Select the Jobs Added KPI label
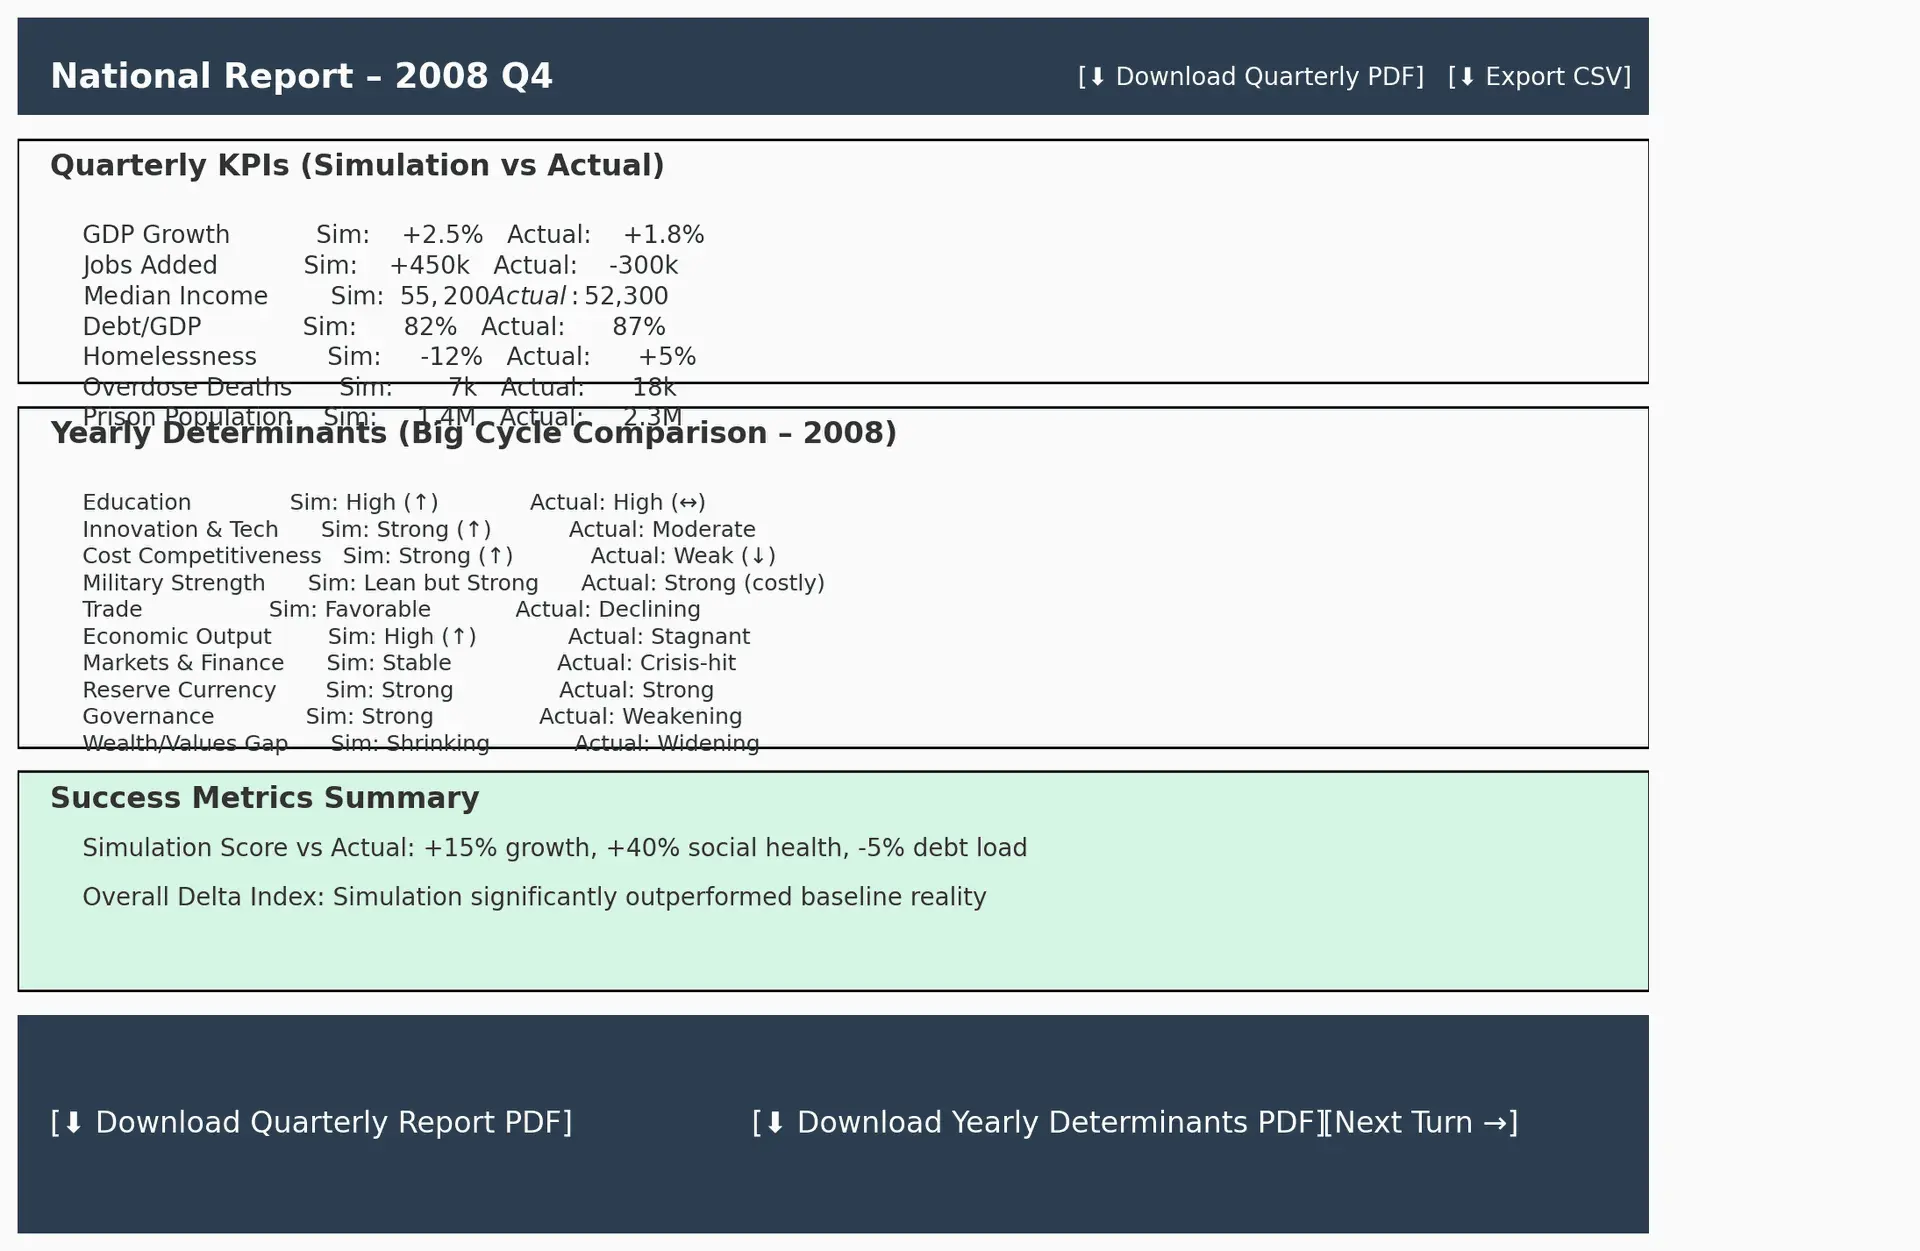The height and width of the screenshot is (1251, 1920). (150, 265)
